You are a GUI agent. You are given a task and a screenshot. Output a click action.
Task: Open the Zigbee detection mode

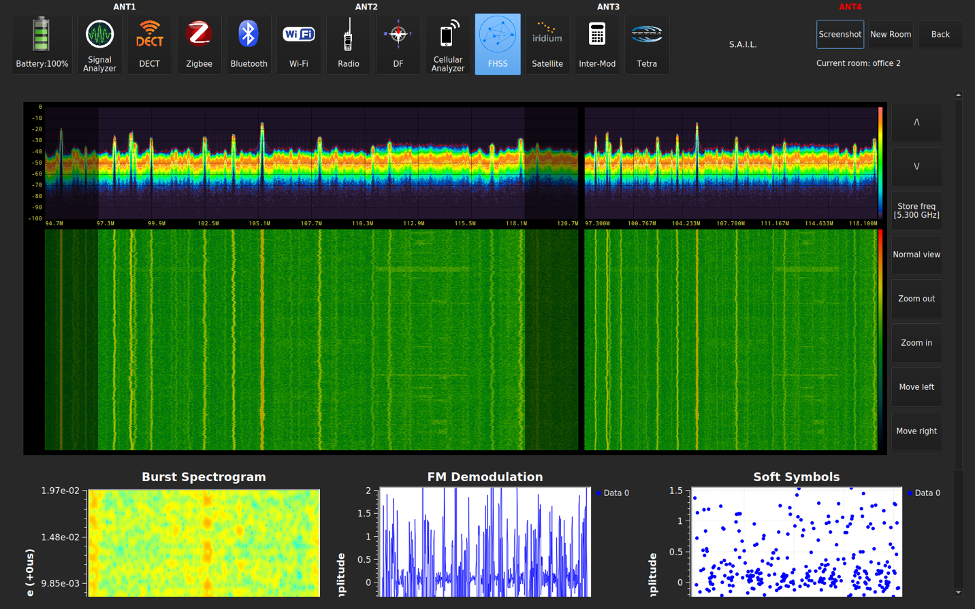198,45
